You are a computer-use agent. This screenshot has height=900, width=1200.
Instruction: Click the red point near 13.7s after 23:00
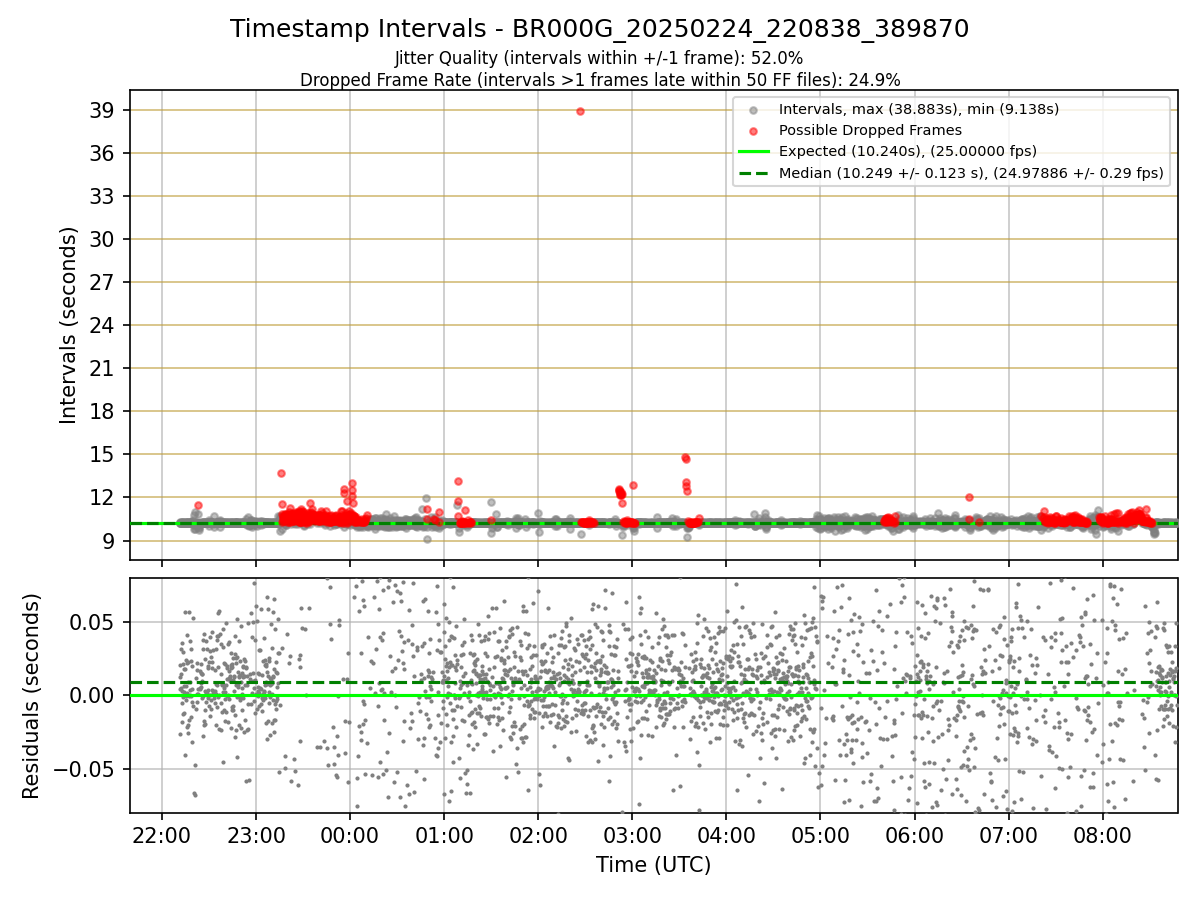click(x=281, y=473)
